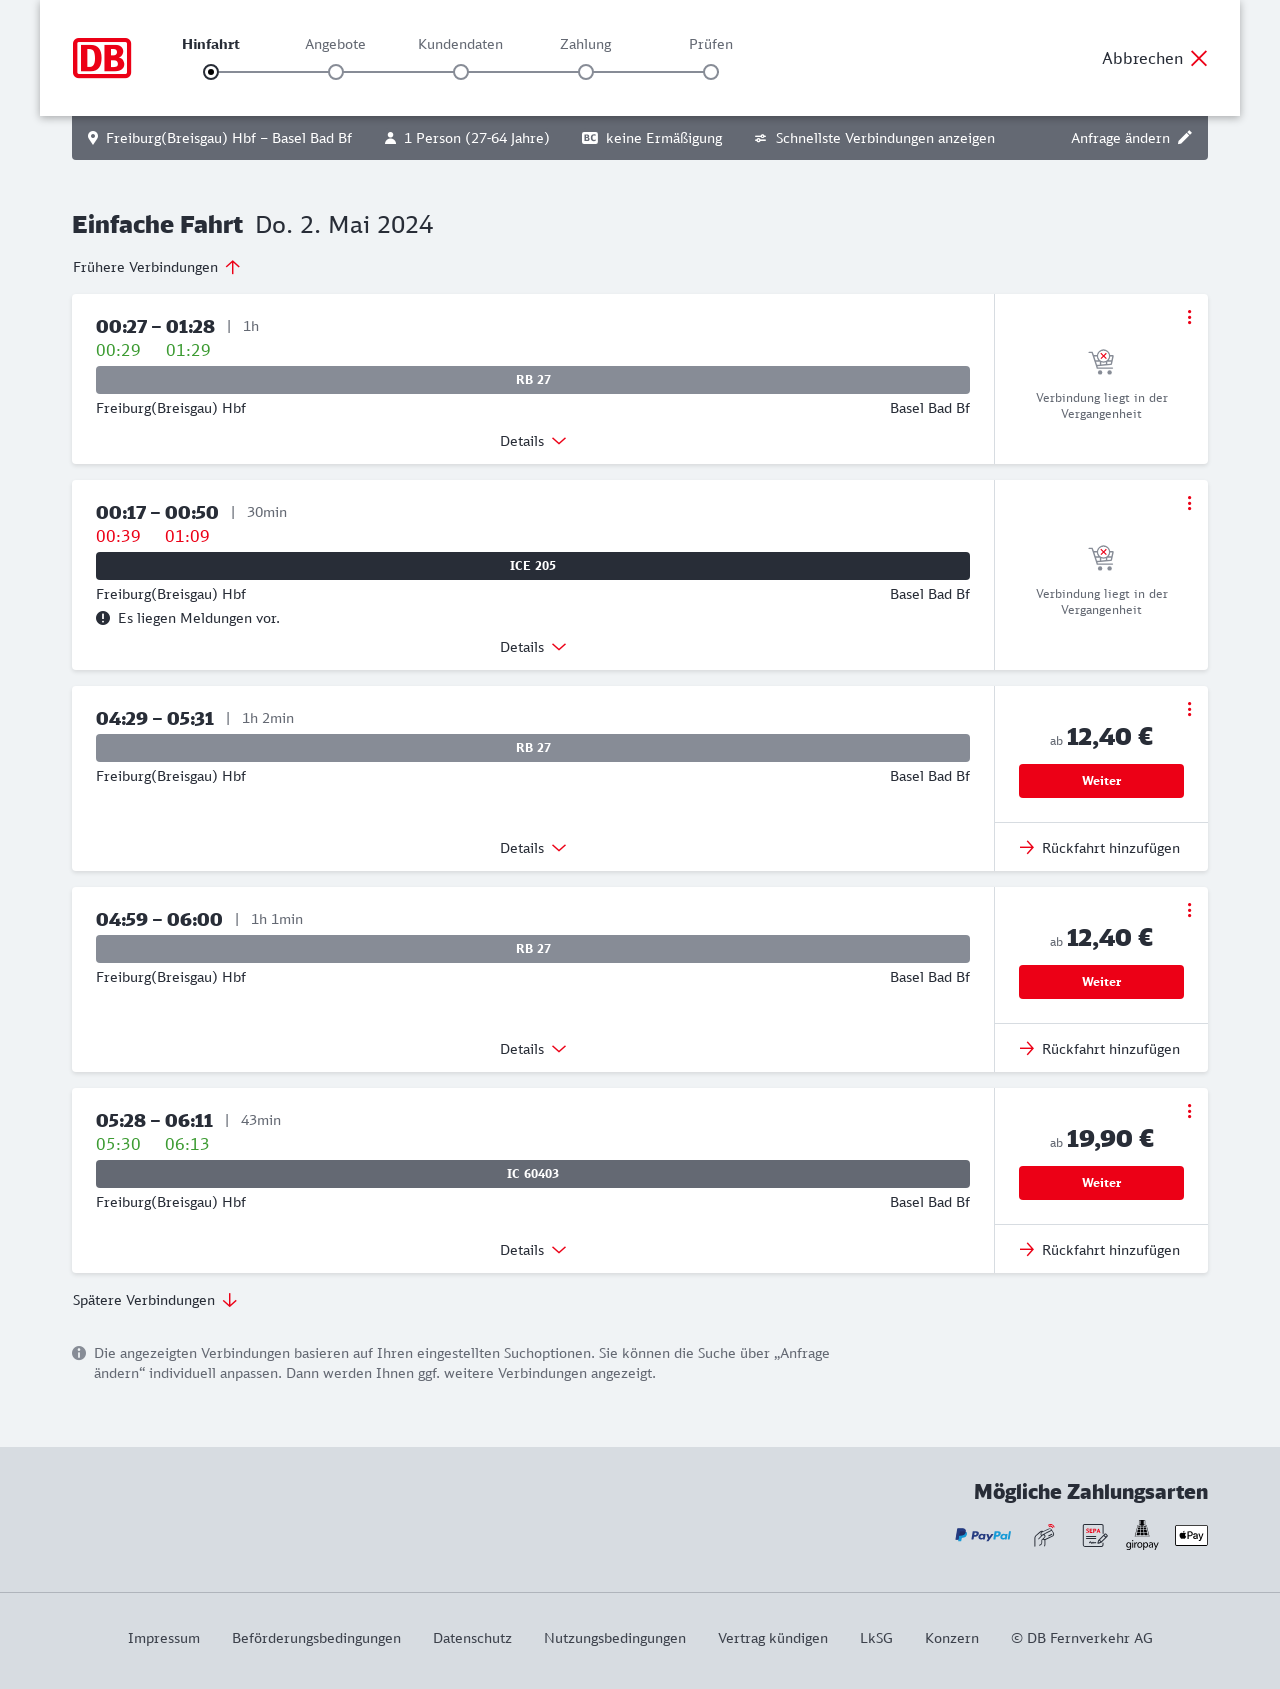This screenshot has width=1280, height=1689.
Task: Click the Apple Pay payment icon
Action: (x=1191, y=1535)
